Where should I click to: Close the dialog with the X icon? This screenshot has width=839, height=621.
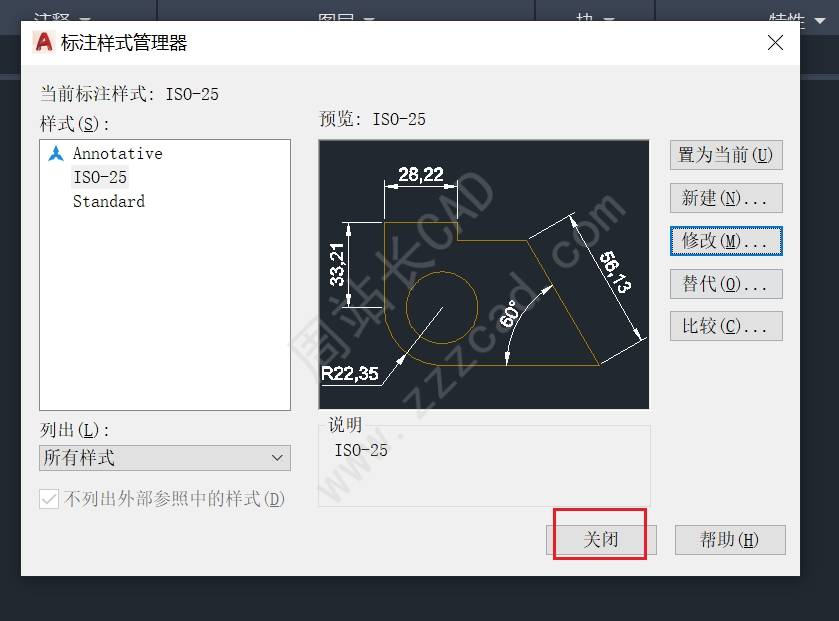pyautogui.click(x=775, y=42)
